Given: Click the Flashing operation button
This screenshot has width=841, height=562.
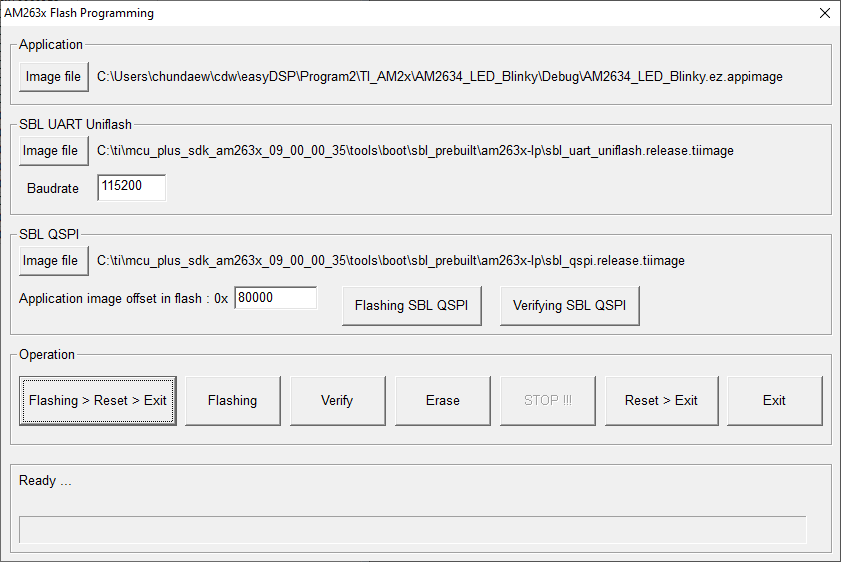Looking at the screenshot, I should pos(233,401).
